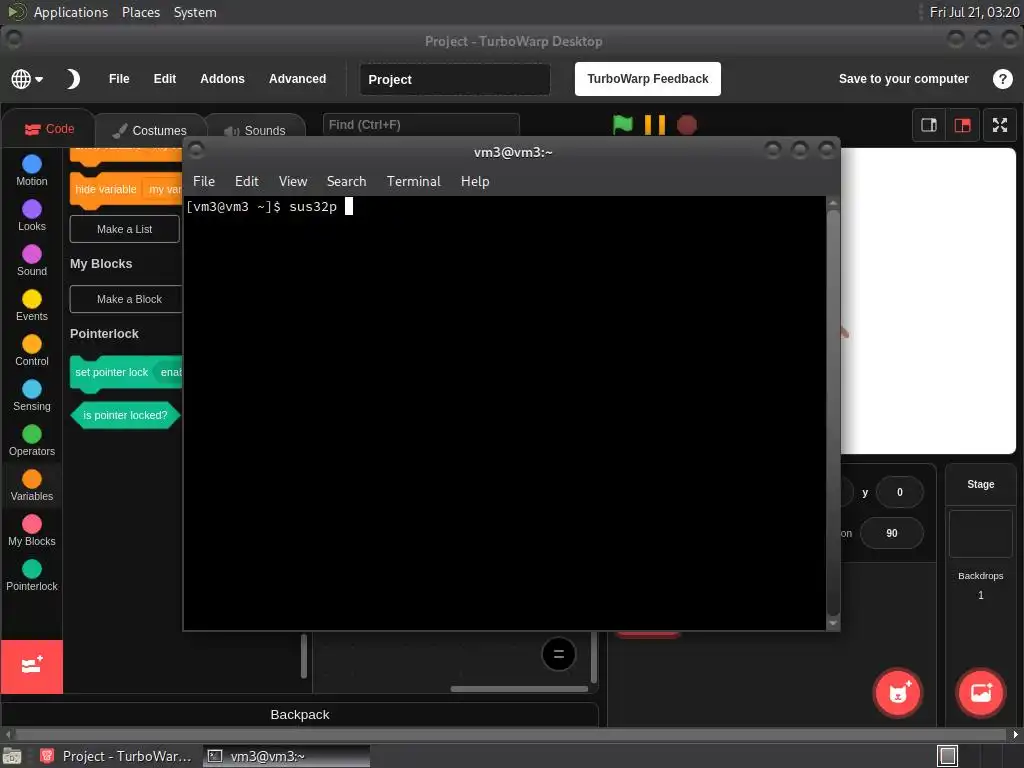Image resolution: width=1024 pixels, height=768 pixels.
Task: Switch to the Sounds tab
Action: 255,131
